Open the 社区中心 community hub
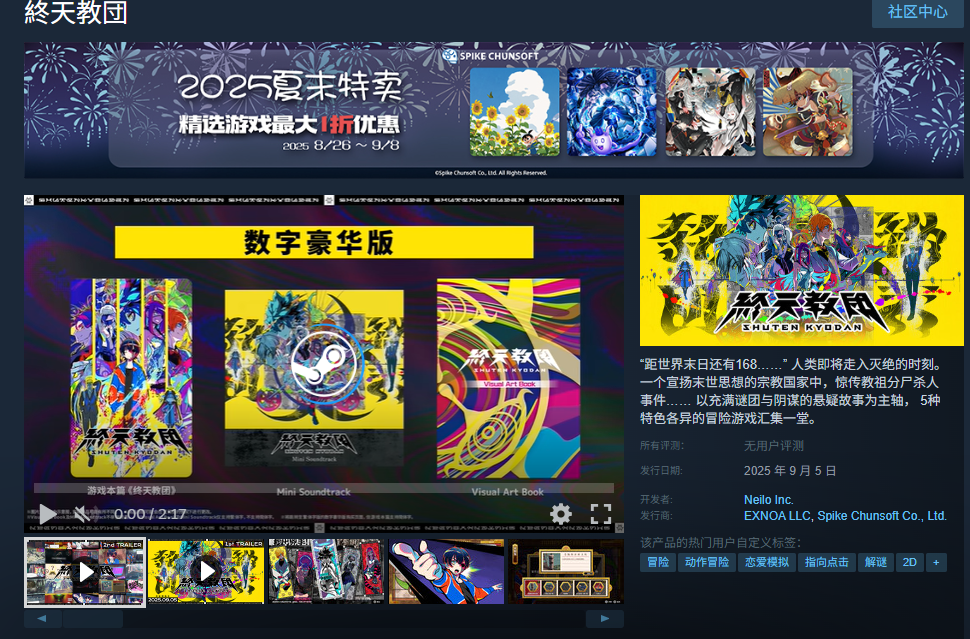Image resolution: width=970 pixels, height=639 pixels. [x=917, y=12]
